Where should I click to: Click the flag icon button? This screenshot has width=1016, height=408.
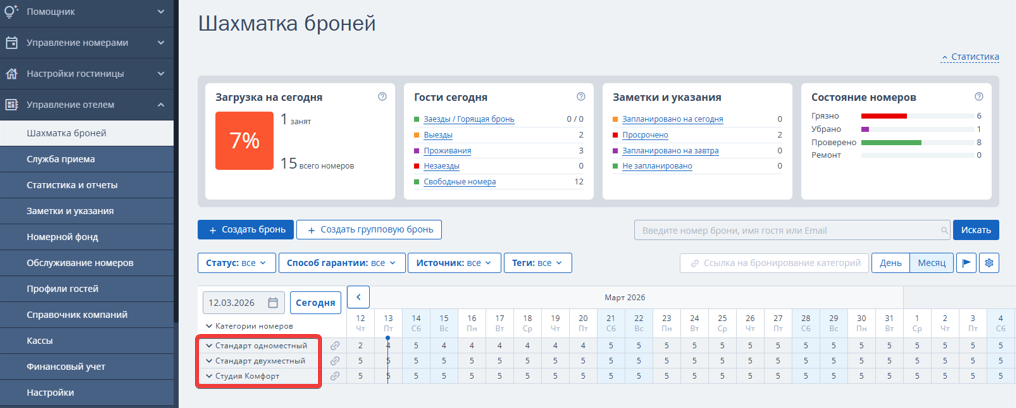tap(966, 263)
